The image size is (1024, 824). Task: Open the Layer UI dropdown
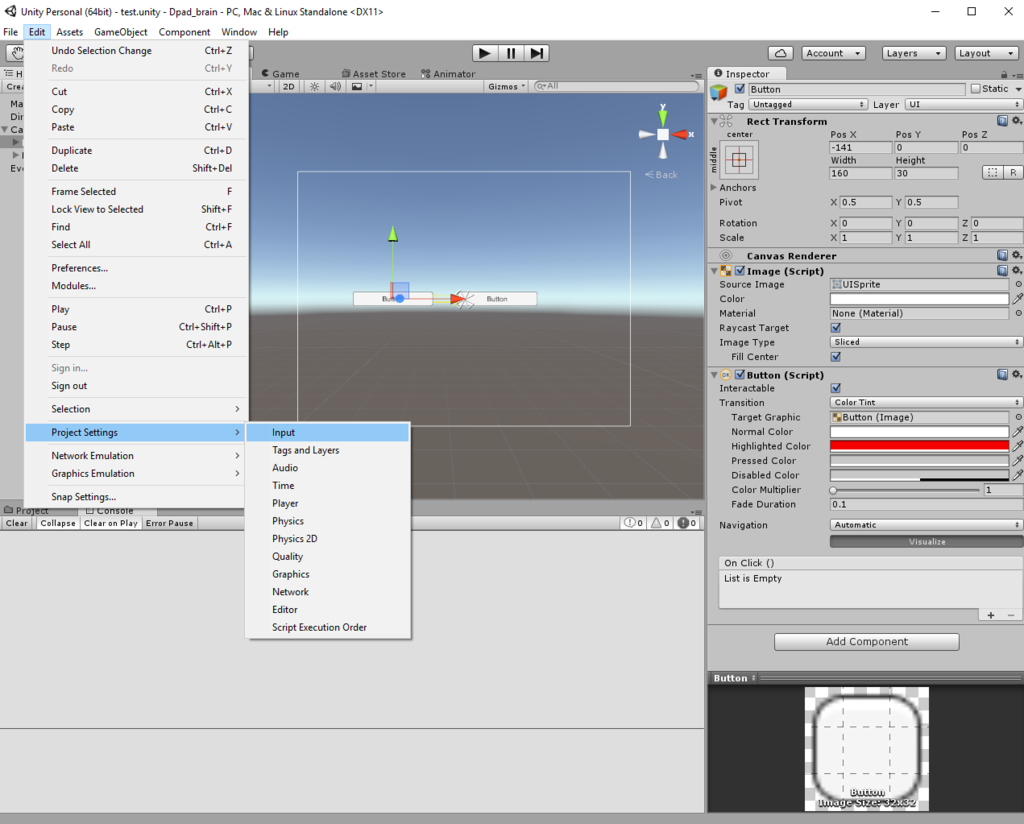pyautogui.click(x=963, y=104)
